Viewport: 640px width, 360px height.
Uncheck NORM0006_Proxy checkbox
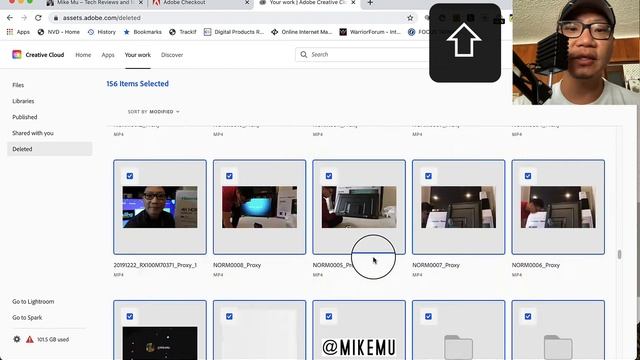(528, 176)
